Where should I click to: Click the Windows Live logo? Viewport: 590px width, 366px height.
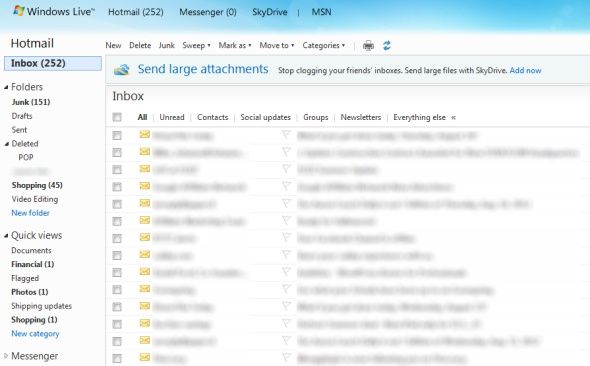pyautogui.click(x=53, y=11)
